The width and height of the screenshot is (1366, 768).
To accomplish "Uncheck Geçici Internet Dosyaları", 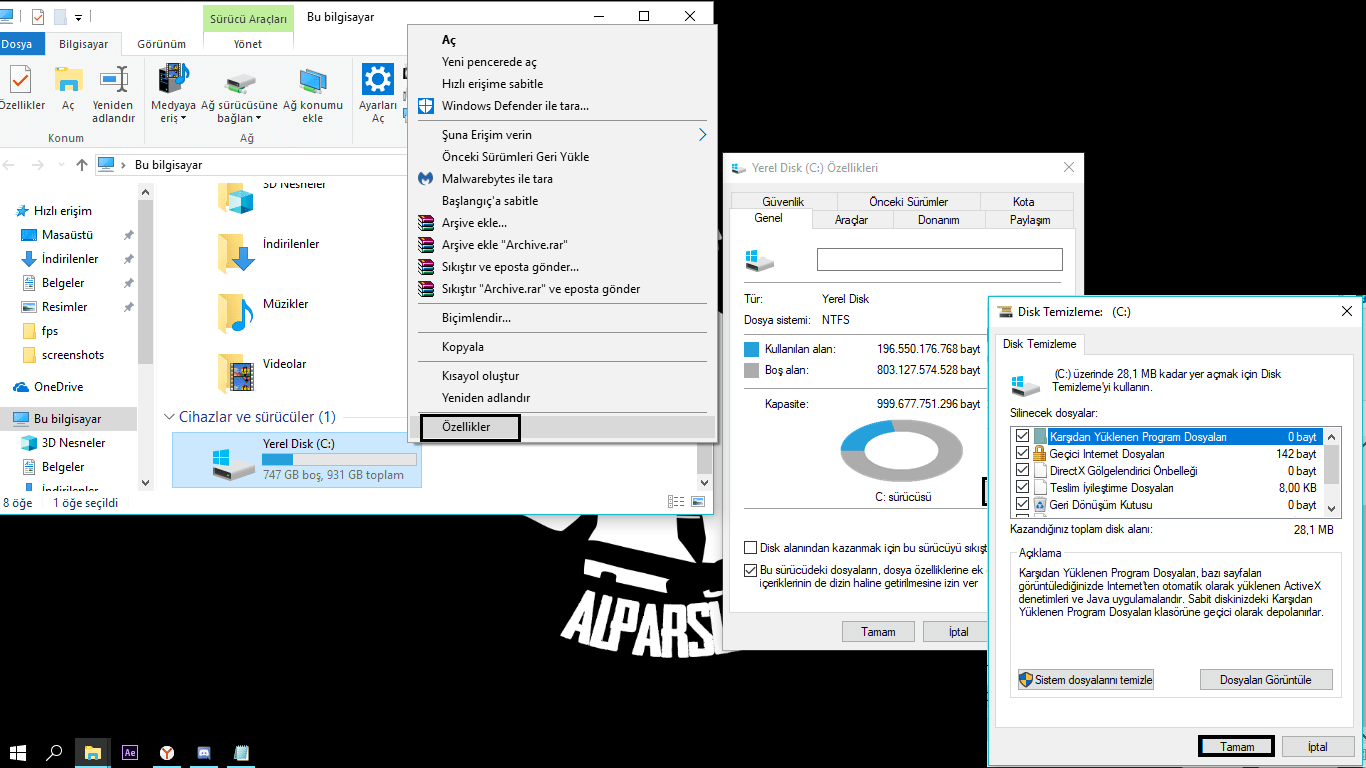I will (x=1022, y=454).
